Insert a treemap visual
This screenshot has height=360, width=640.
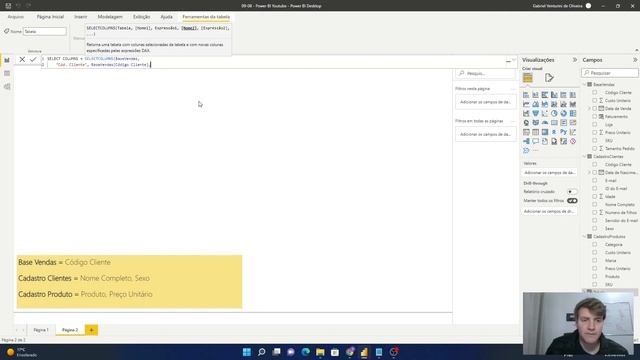[573, 113]
